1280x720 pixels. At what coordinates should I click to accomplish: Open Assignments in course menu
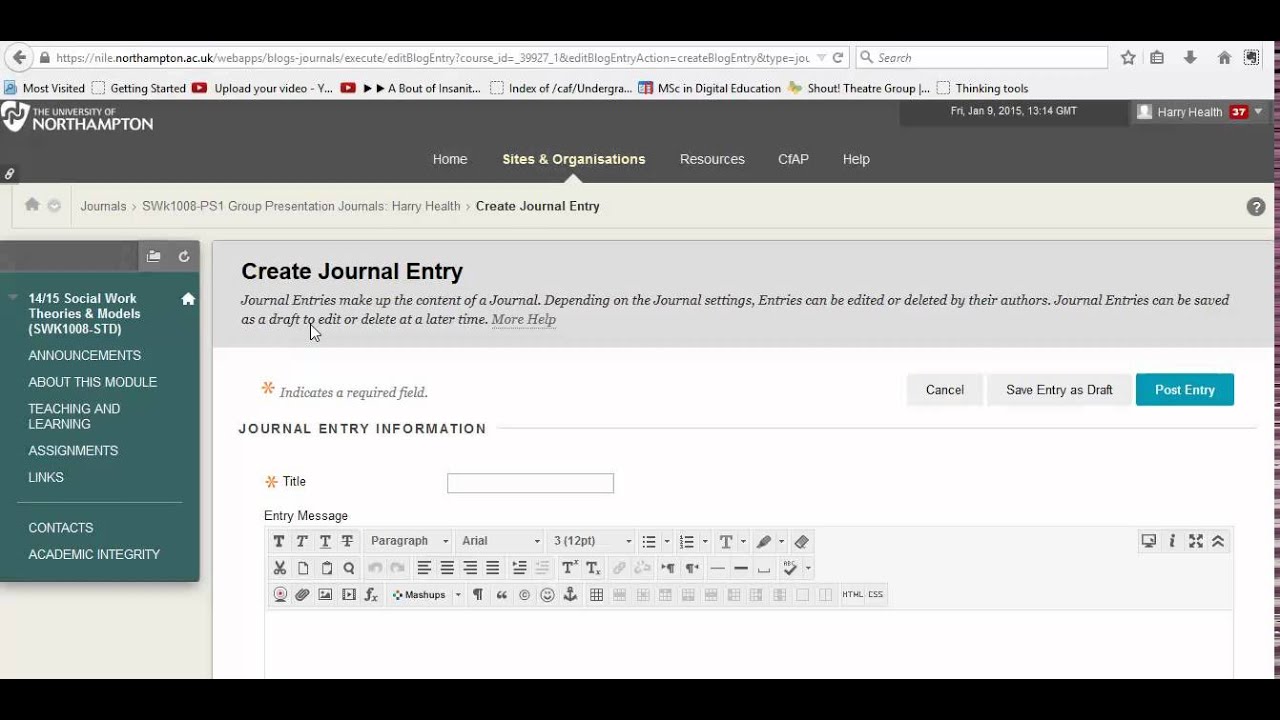73,451
